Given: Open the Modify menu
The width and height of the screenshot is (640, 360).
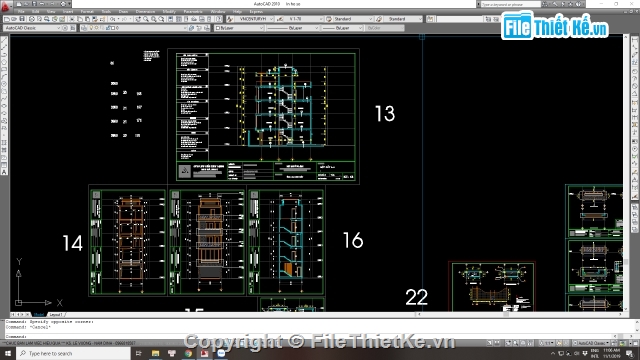Looking at the screenshot, I should coord(169,11).
